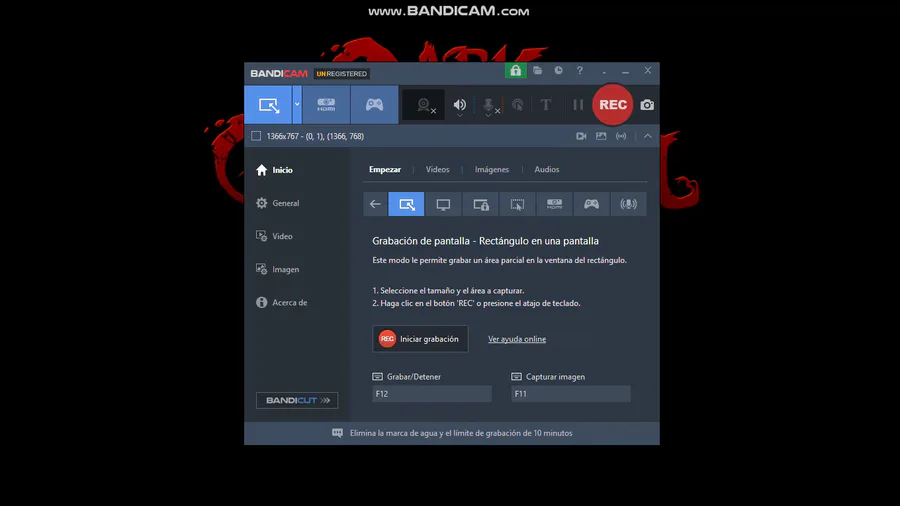Viewport: 900px width, 506px height.
Task: Toggle the microphone icon
Action: 488,105
